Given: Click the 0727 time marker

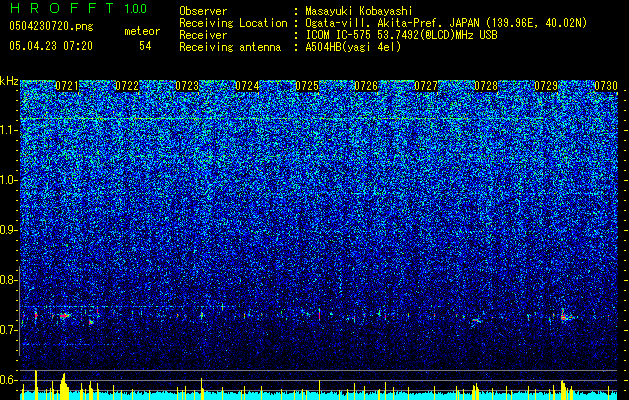Looking at the screenshot, I should point(426,86).
